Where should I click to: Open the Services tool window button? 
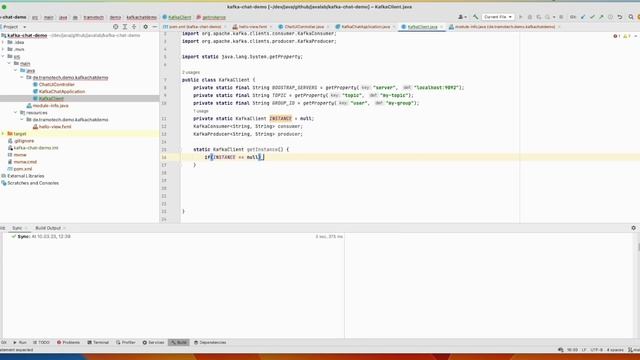click(153, 342)
